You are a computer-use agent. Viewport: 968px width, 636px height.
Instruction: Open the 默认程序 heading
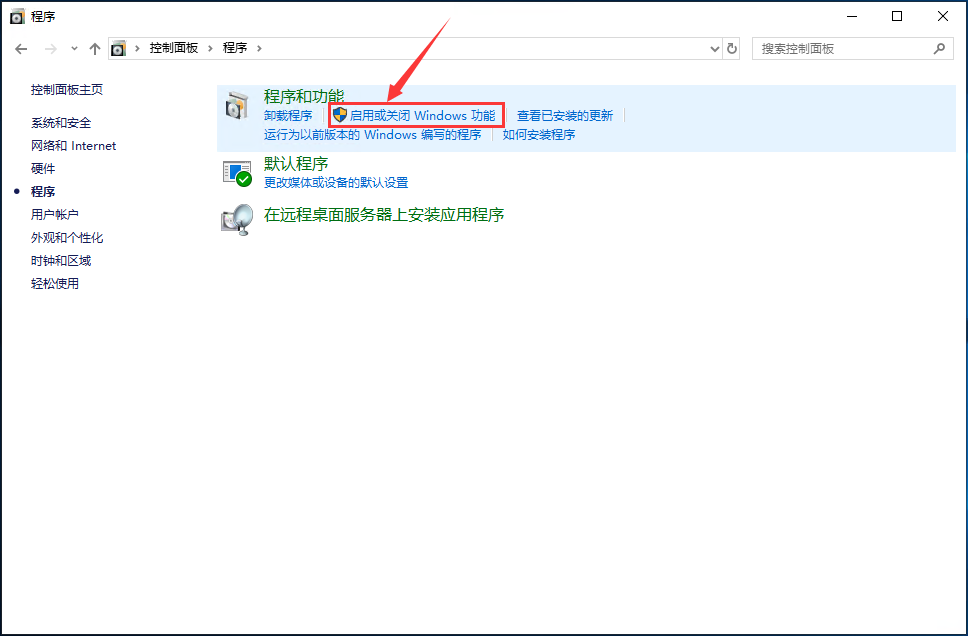296,164
